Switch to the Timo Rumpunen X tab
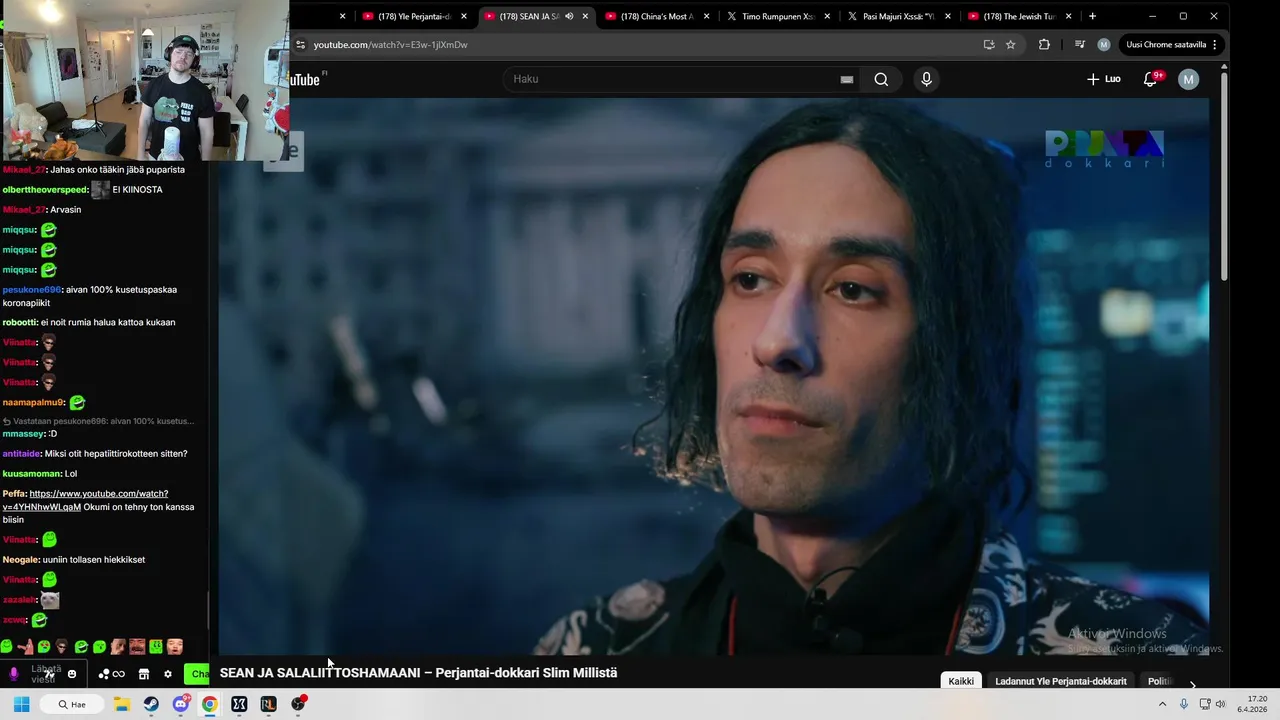This screenshot has height=720, width=1280. [778, 16]
